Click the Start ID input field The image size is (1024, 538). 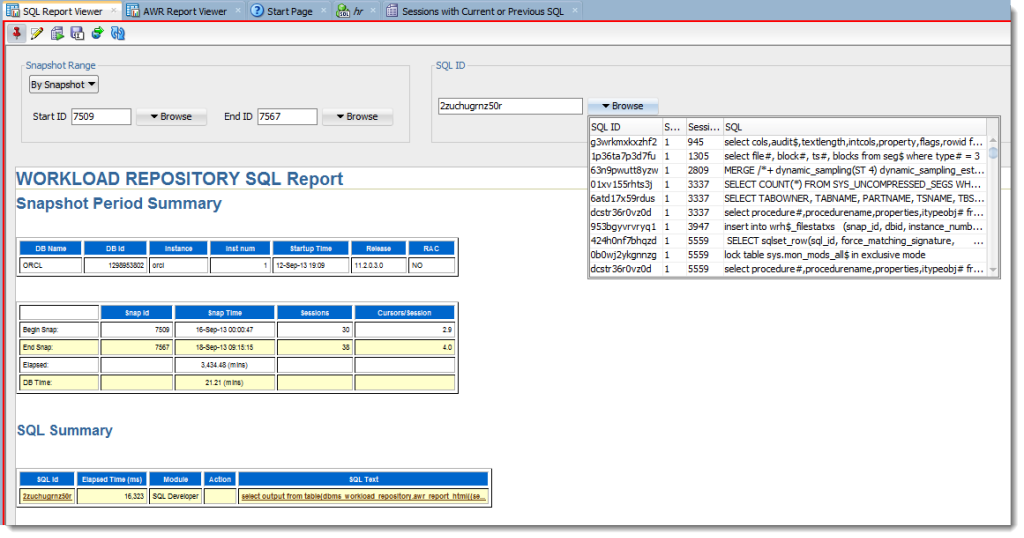point(101,116)
